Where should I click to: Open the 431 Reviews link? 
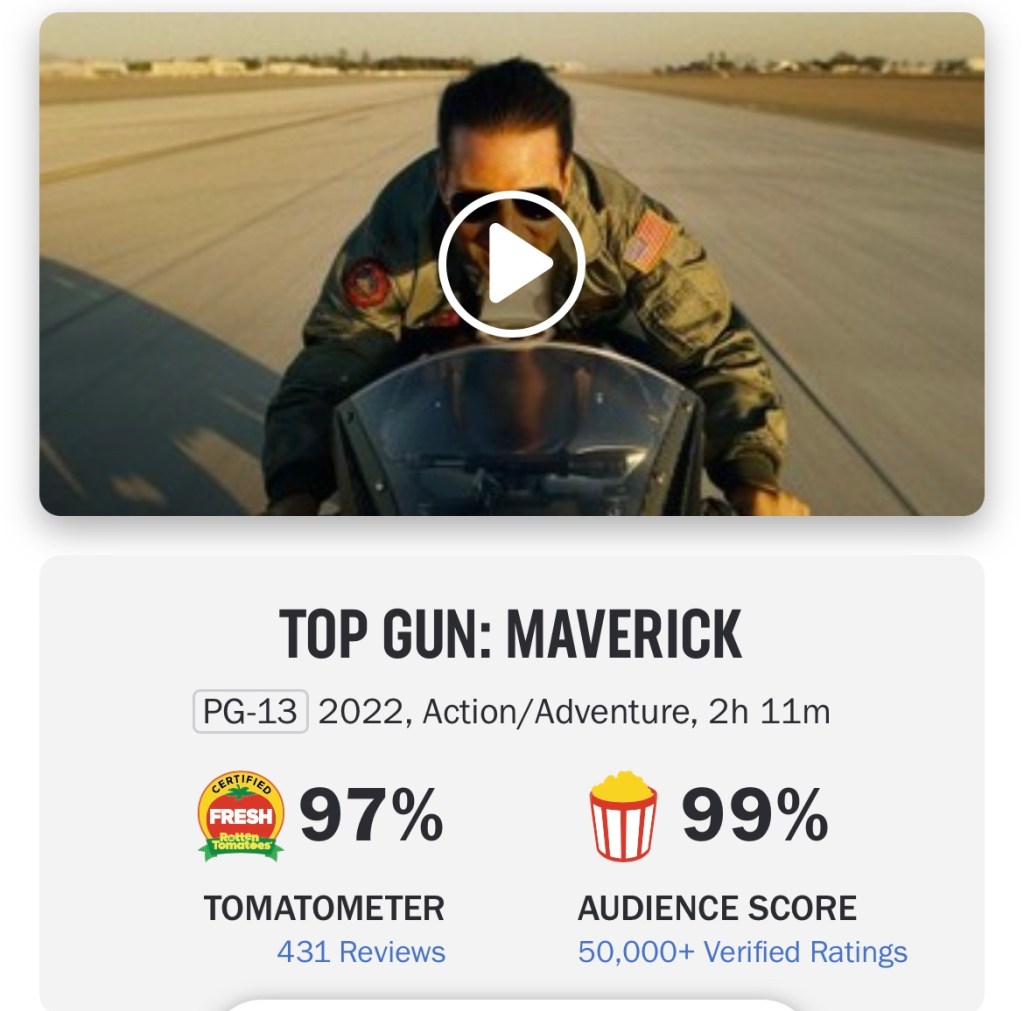pos(361,952)
